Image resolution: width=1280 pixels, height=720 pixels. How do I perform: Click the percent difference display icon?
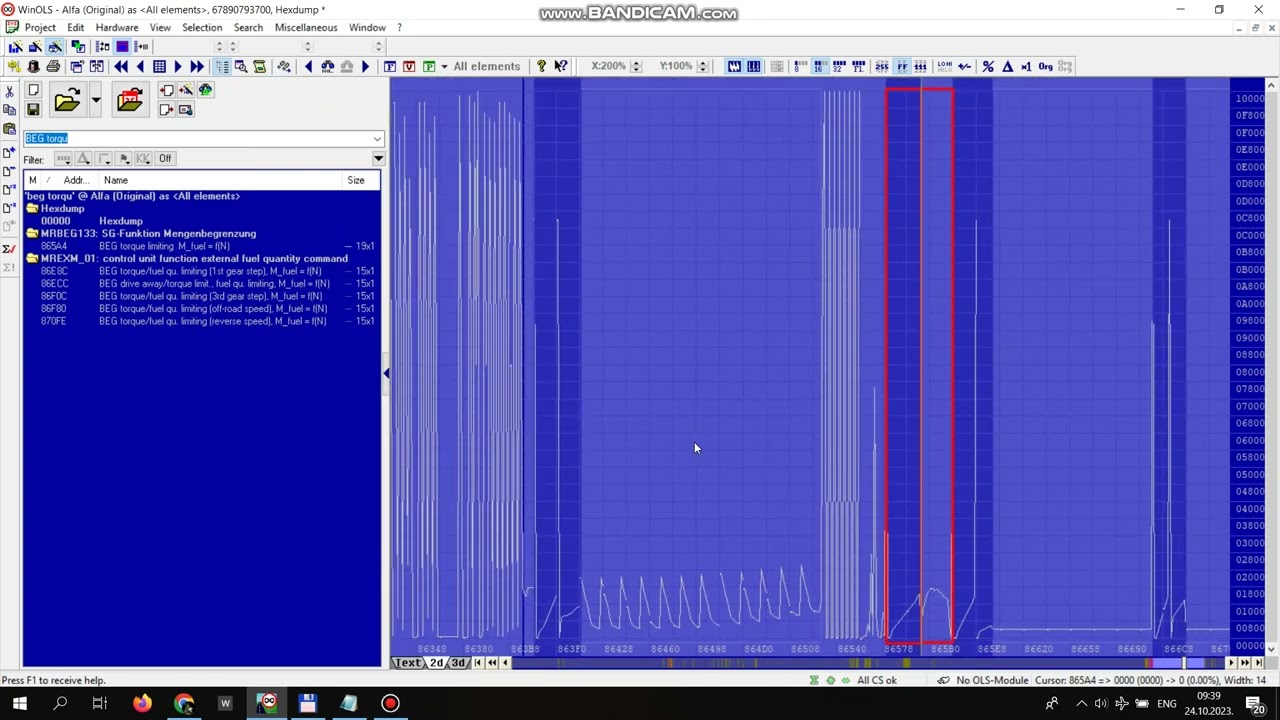click(x=988, y=67)
